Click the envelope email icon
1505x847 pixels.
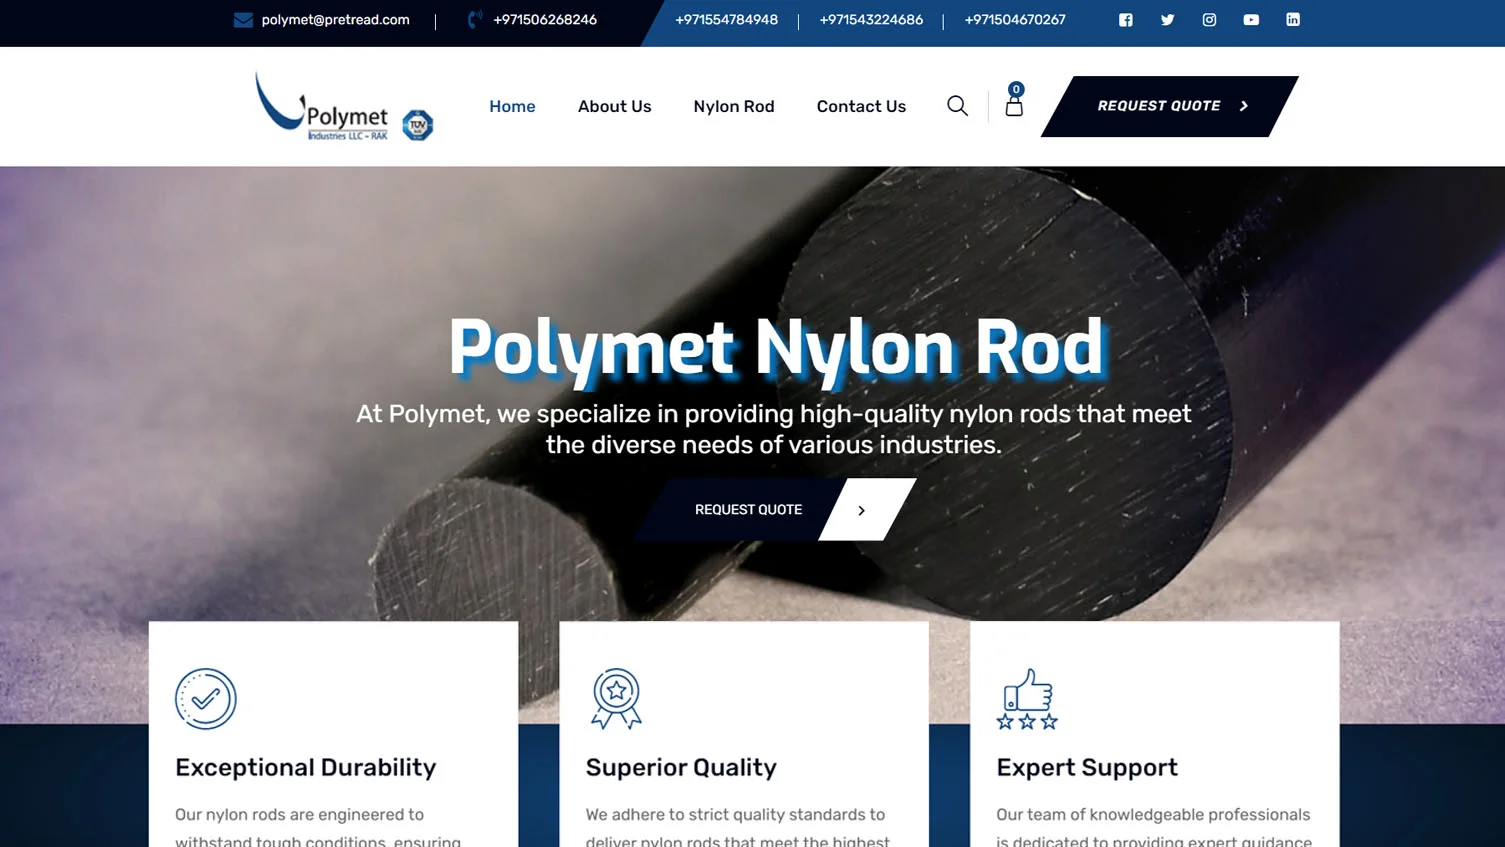[x=243, y=20]
